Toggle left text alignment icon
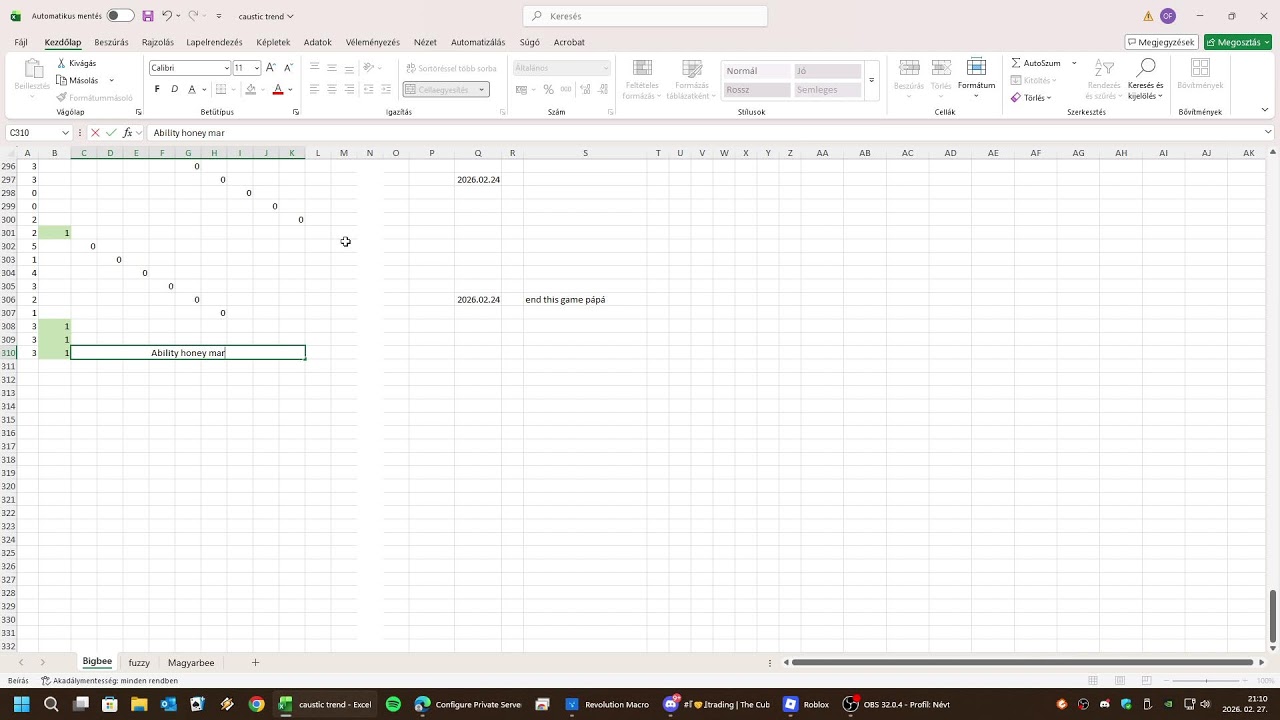Viewport: 1280px width, 720px height. tap(314, 89)
